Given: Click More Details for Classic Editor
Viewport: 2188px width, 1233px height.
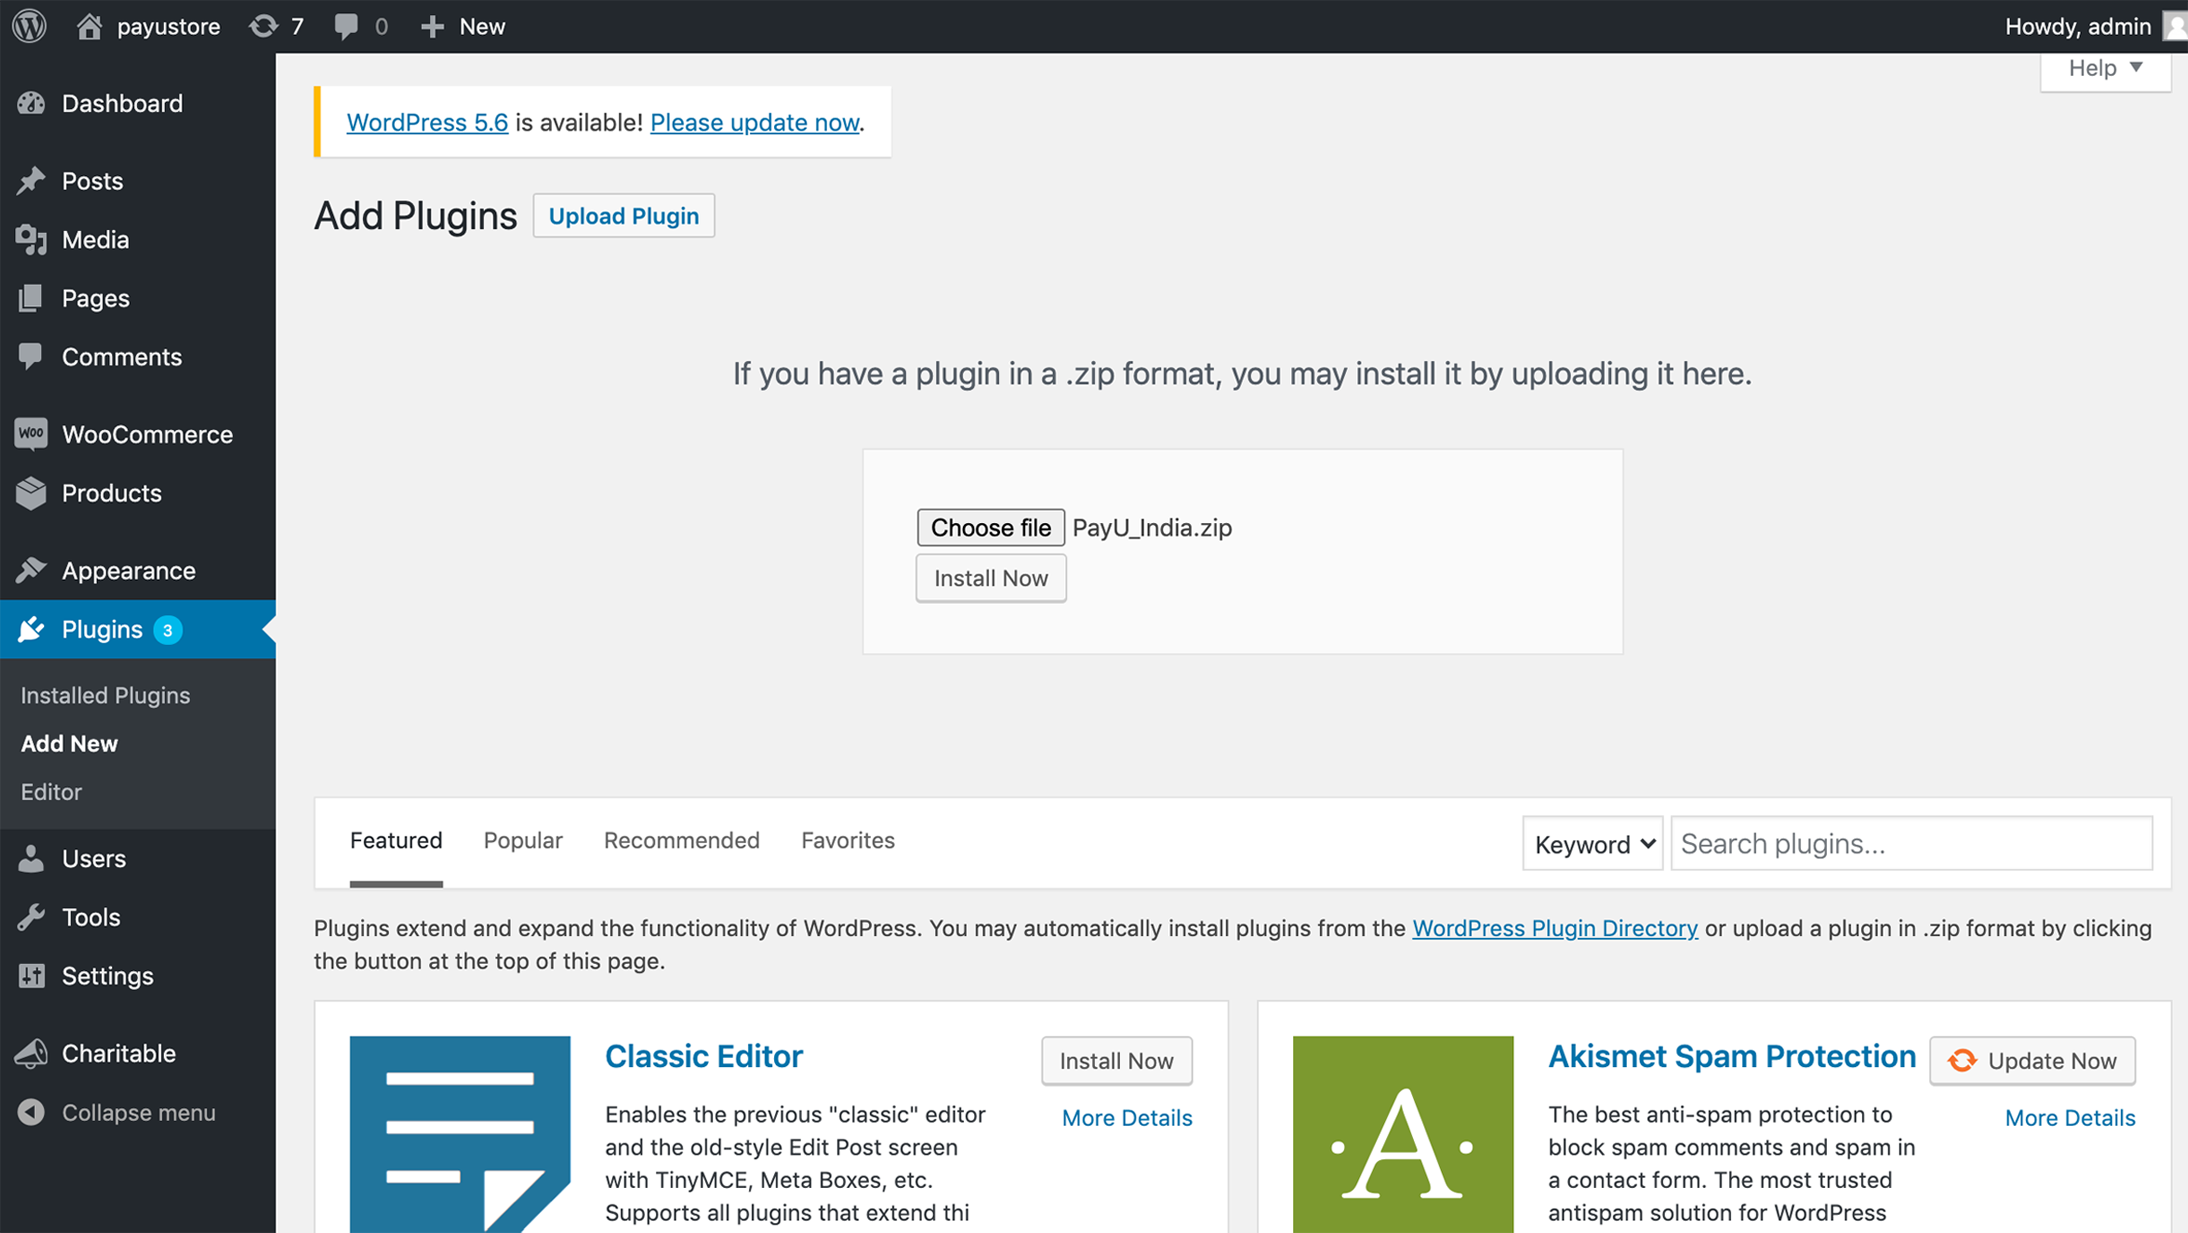Looking at the screenshot, I should [1127, 1117].
